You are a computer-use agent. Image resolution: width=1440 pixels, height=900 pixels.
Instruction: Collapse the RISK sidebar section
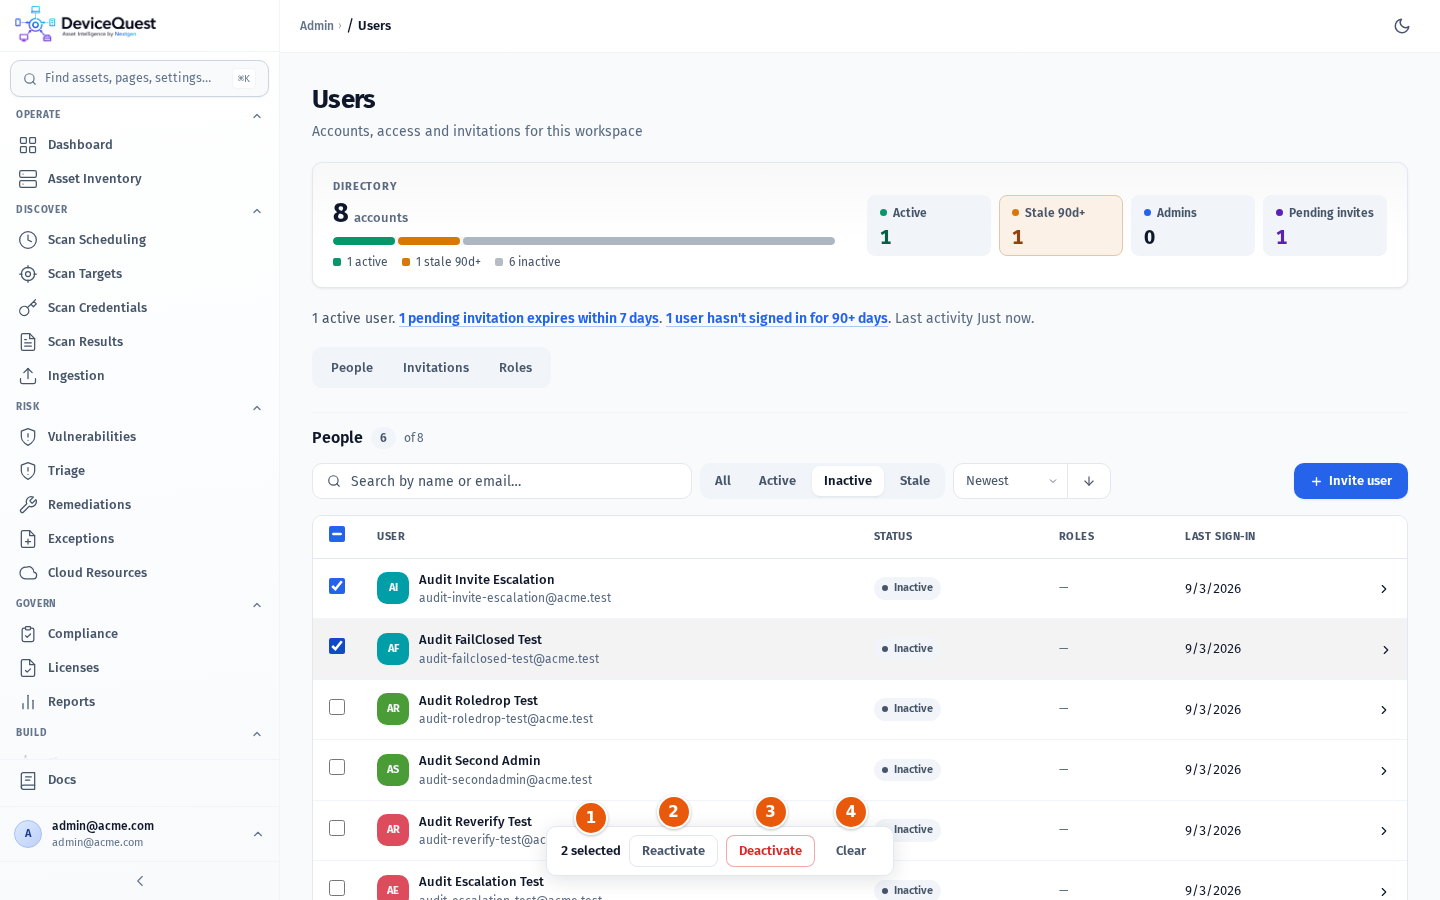point(257,408)
